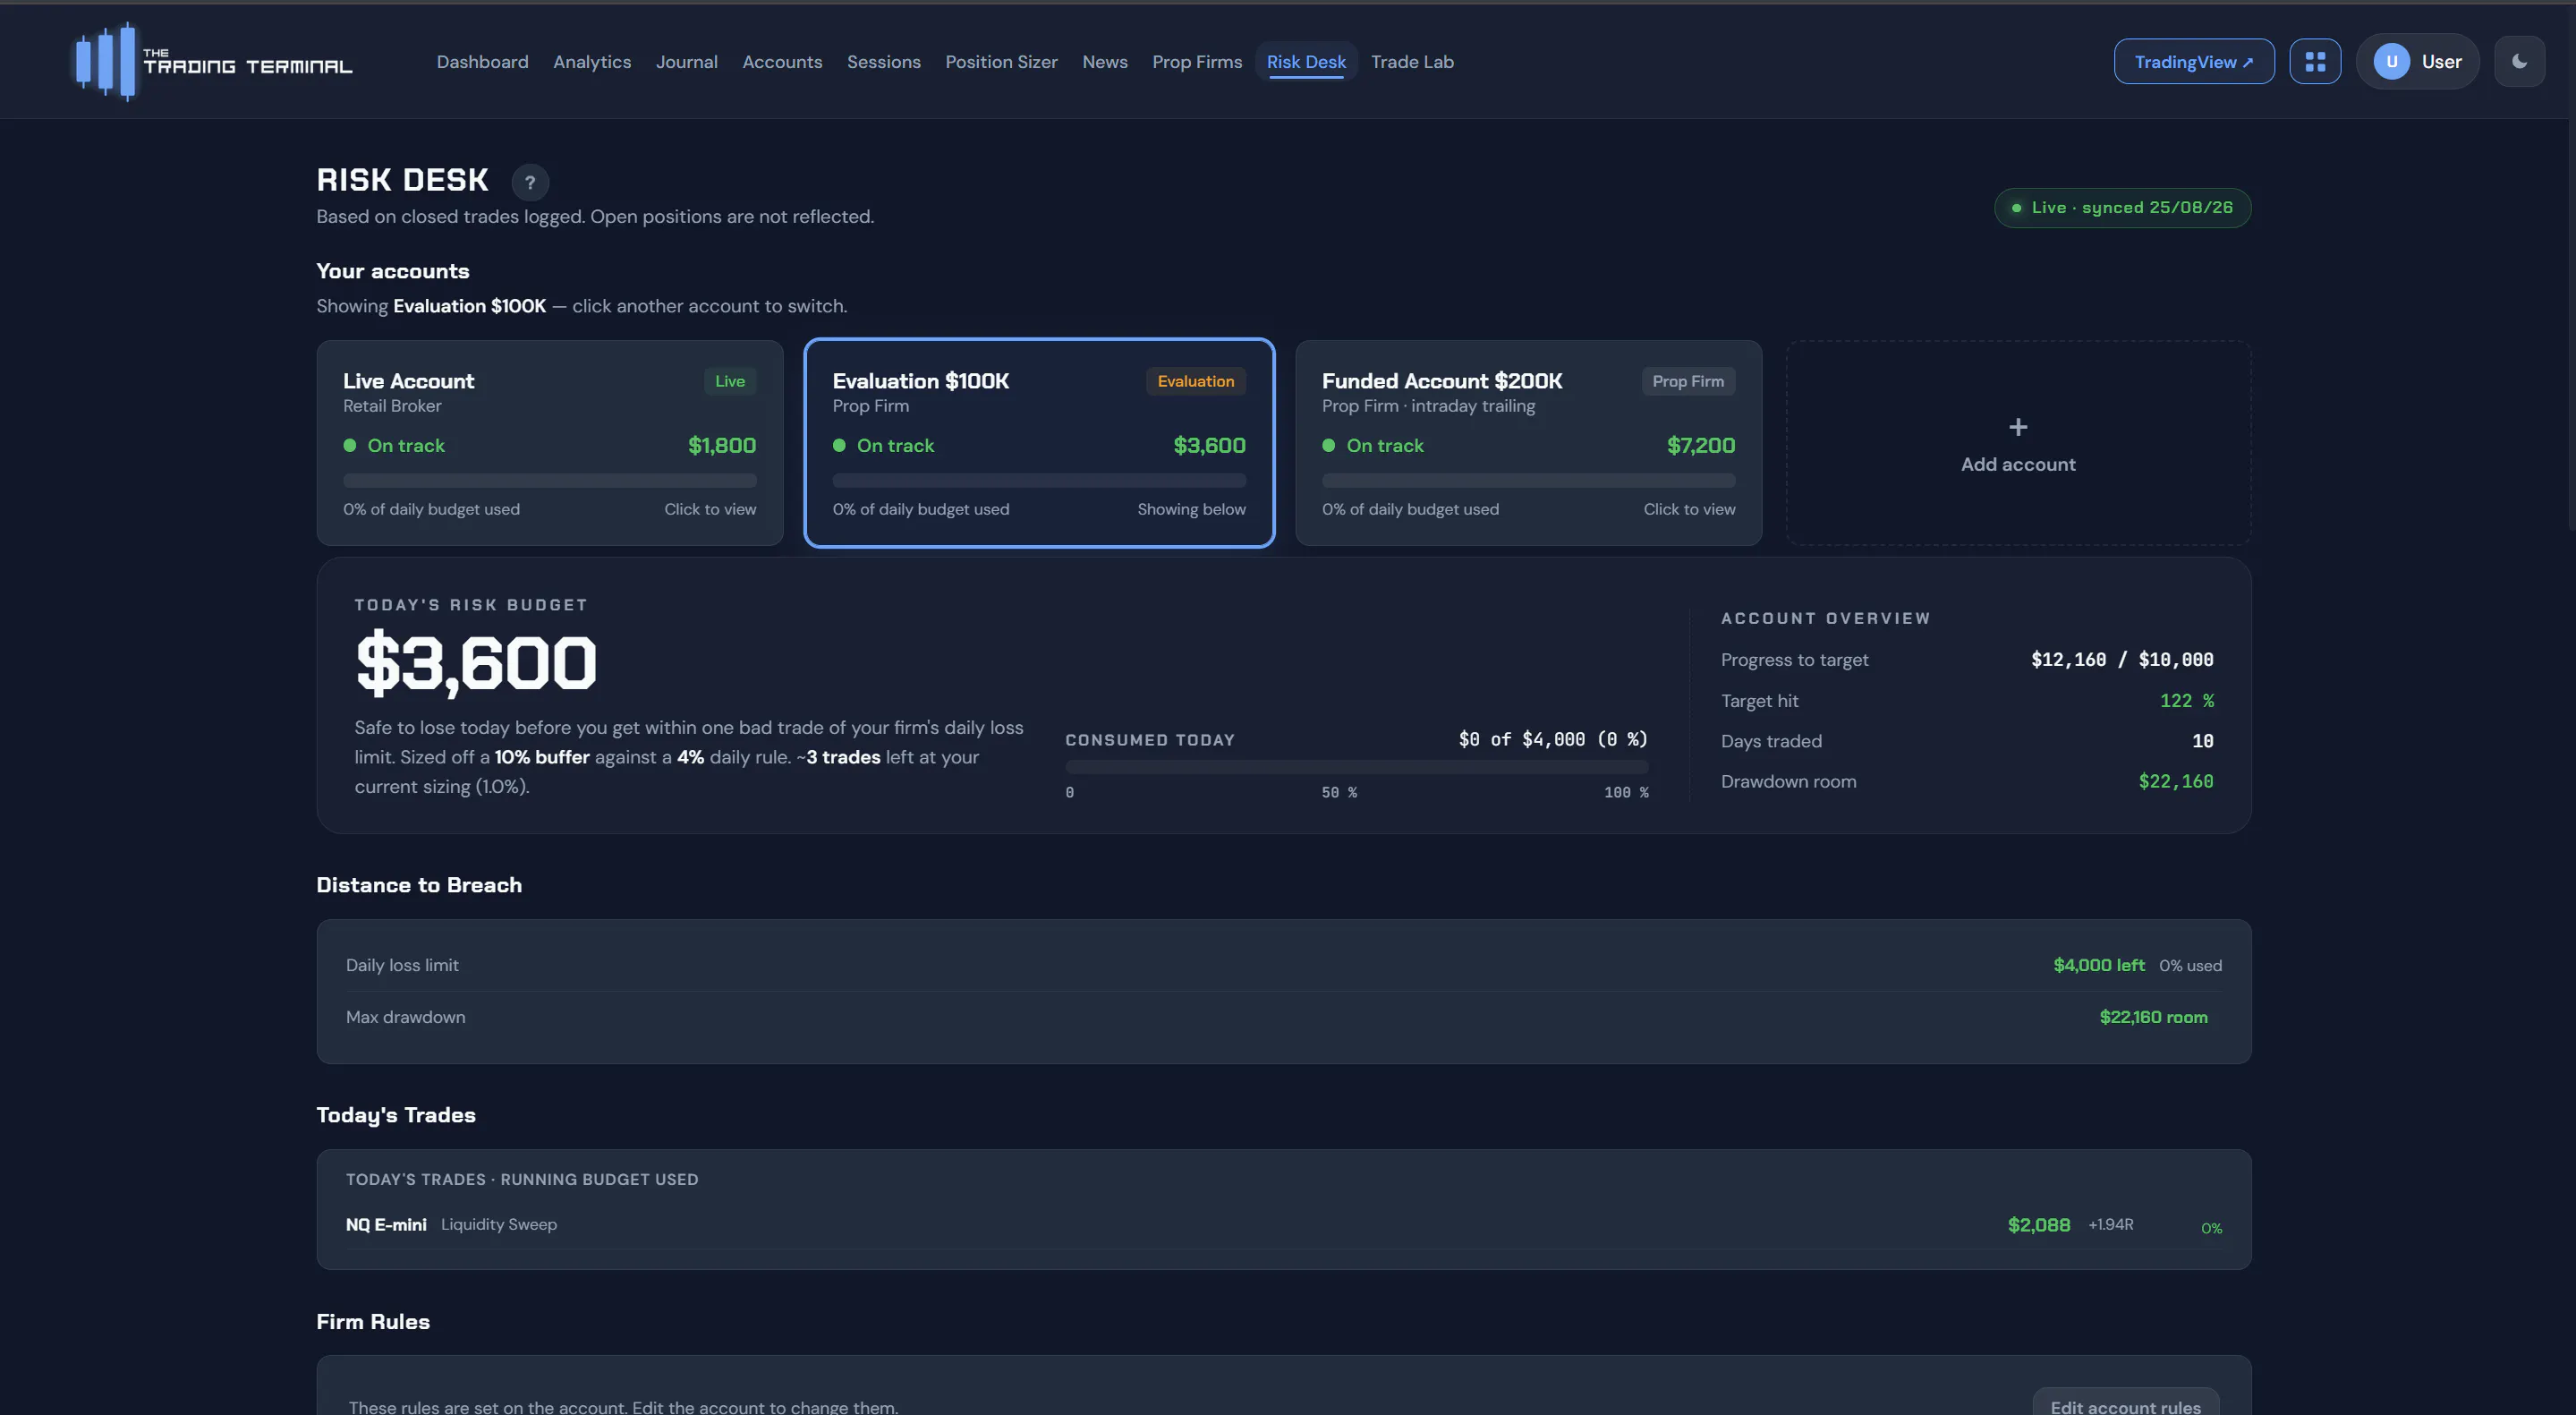This screenshot has height=1415, width=2576.
Task: Click the NQ E-mini trade row
Action: 1283,1225
